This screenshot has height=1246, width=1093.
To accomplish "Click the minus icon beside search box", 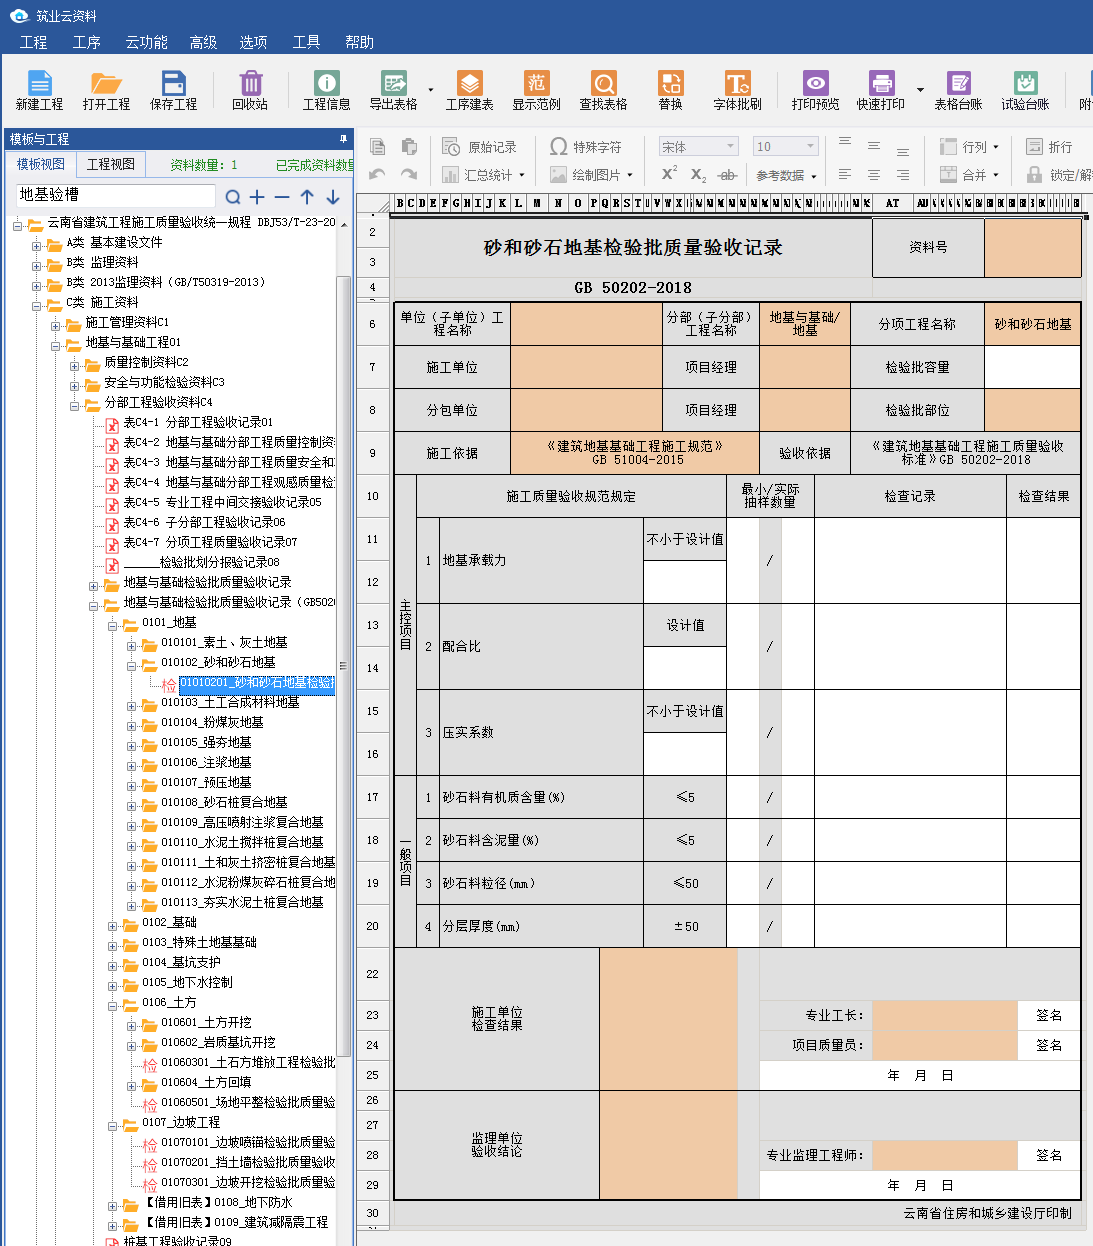I will (x=282, y=197).
